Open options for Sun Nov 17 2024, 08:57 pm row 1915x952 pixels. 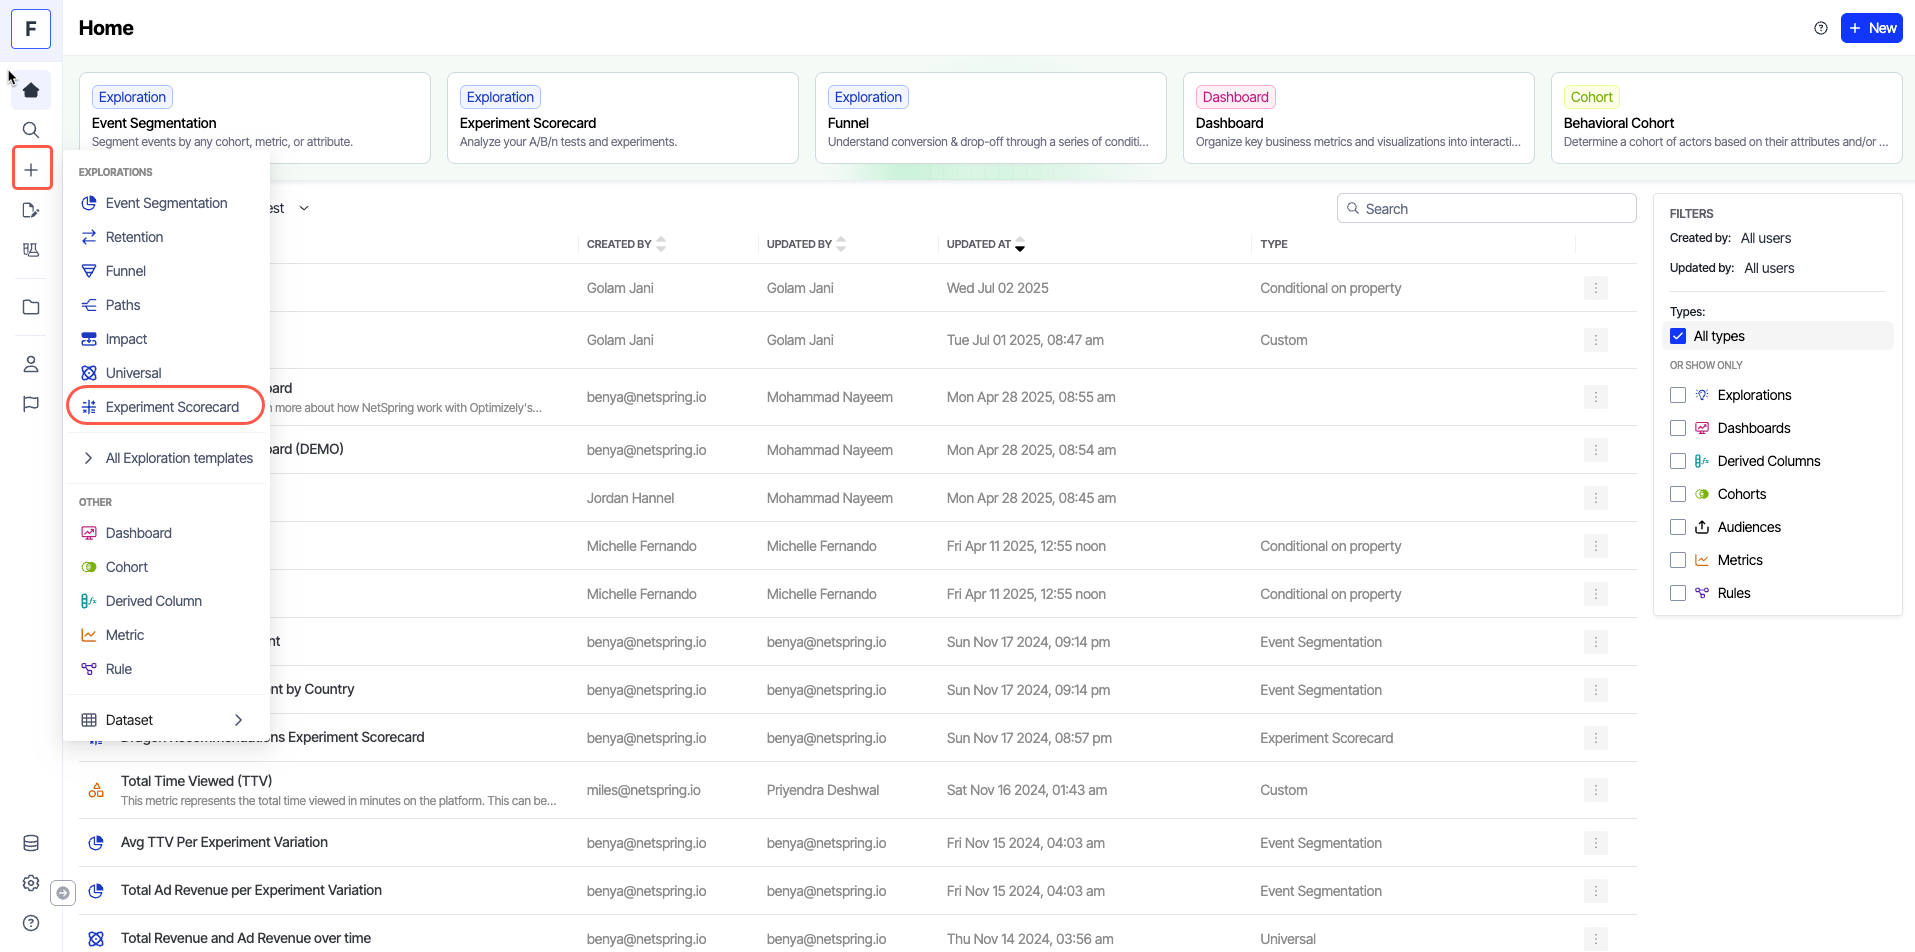pyautogui.click(x=1596, y=738)
